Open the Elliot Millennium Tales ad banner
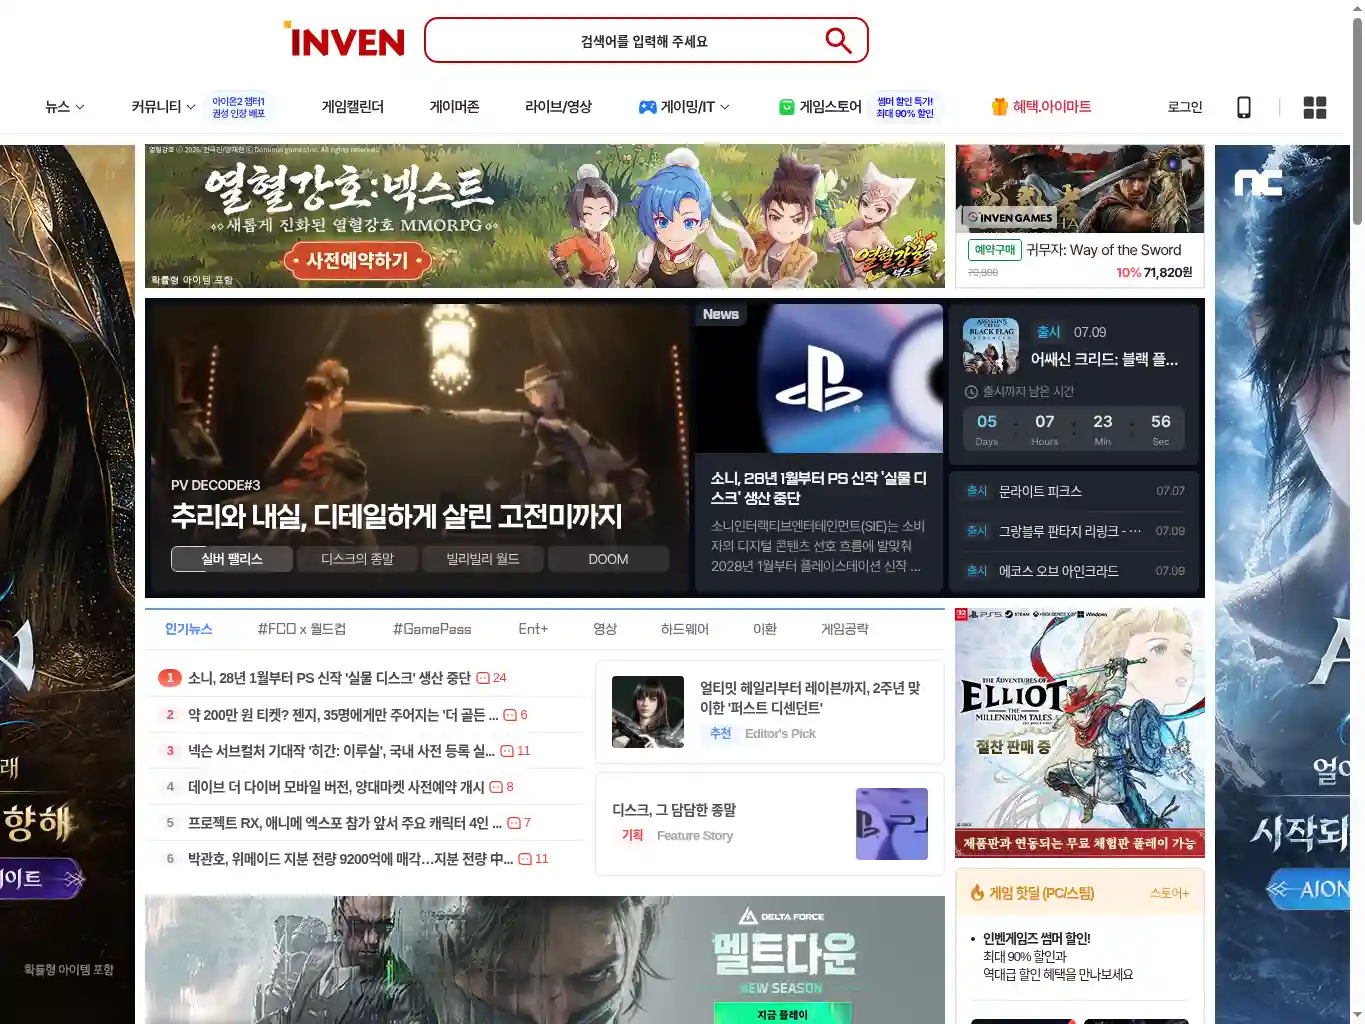The height and width of the screenshot is (1024, 1365). [1079, 732]
